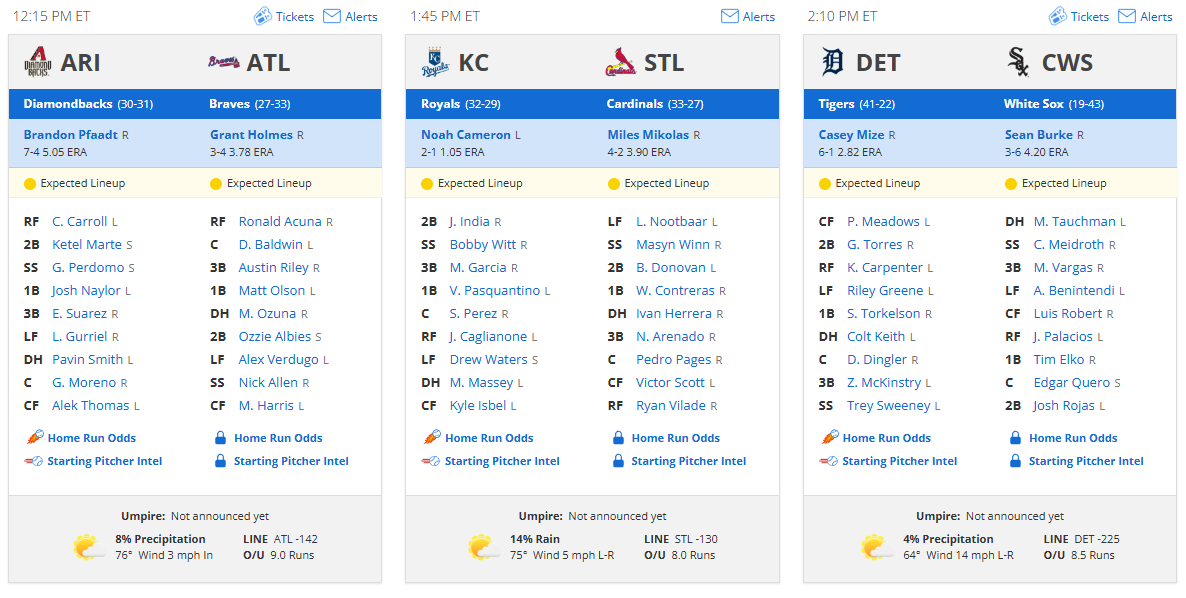1186x598 pixels.
Task: Open the Tickets icon for DET vs CWS
Action: [x=1057, y=16]
